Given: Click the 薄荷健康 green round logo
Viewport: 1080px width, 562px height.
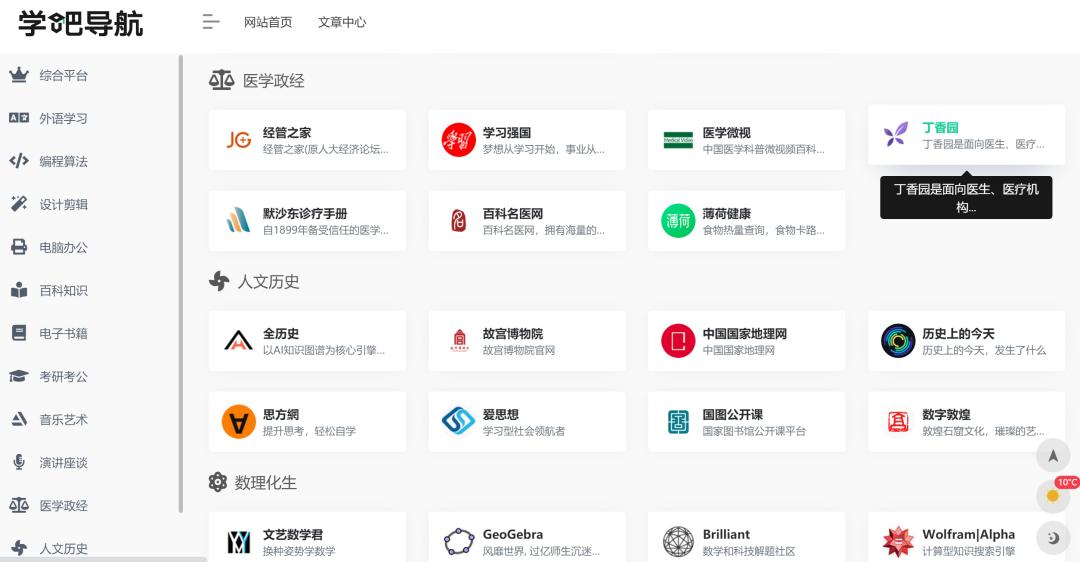Looking at the screenshot, I should coord(678,220).
